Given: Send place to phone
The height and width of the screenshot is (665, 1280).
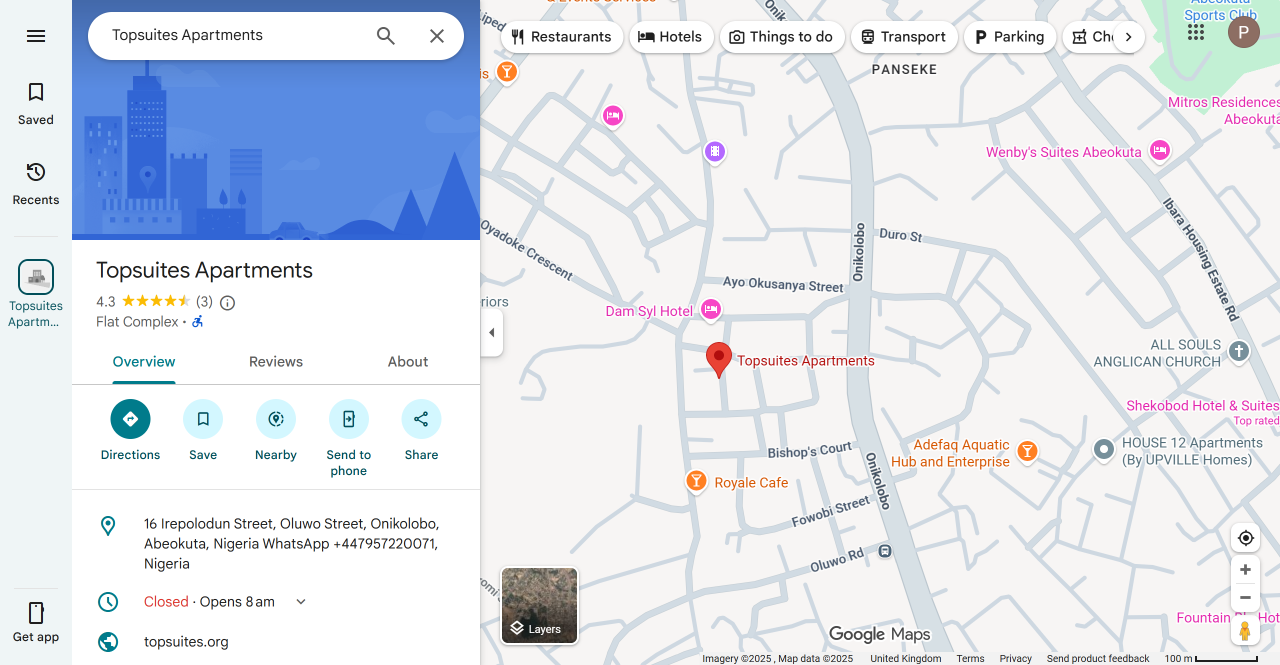Looking at the screenshot, I should pos(349,438).
